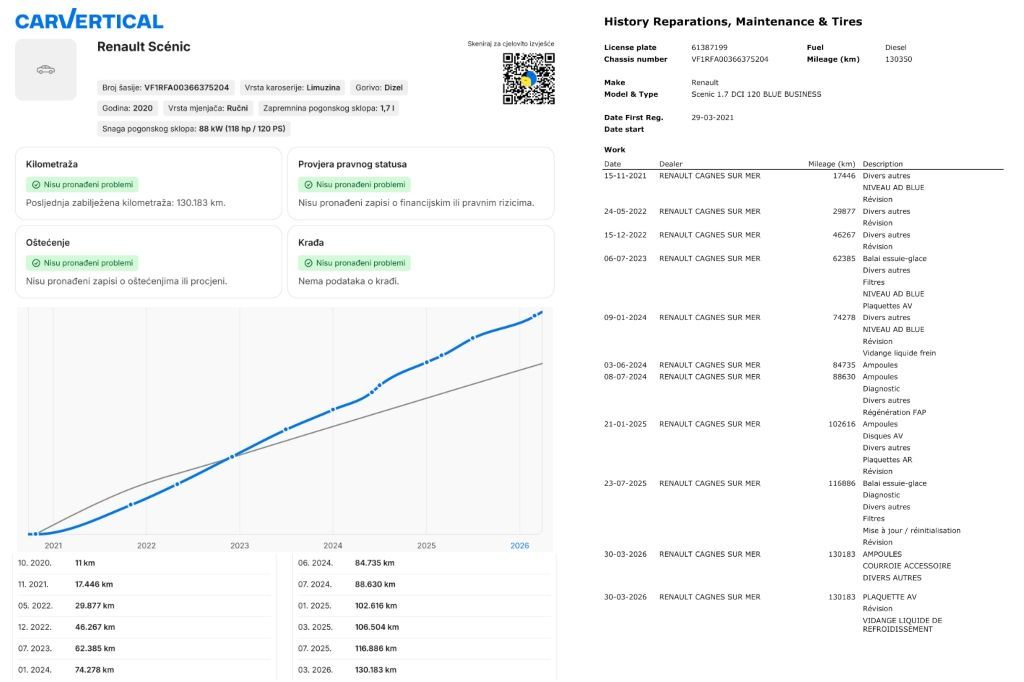The width and height of the screenshot is (1024, 682).
Task: Click the checkmark icon in Kilometraža card
Action: (36, 185)
